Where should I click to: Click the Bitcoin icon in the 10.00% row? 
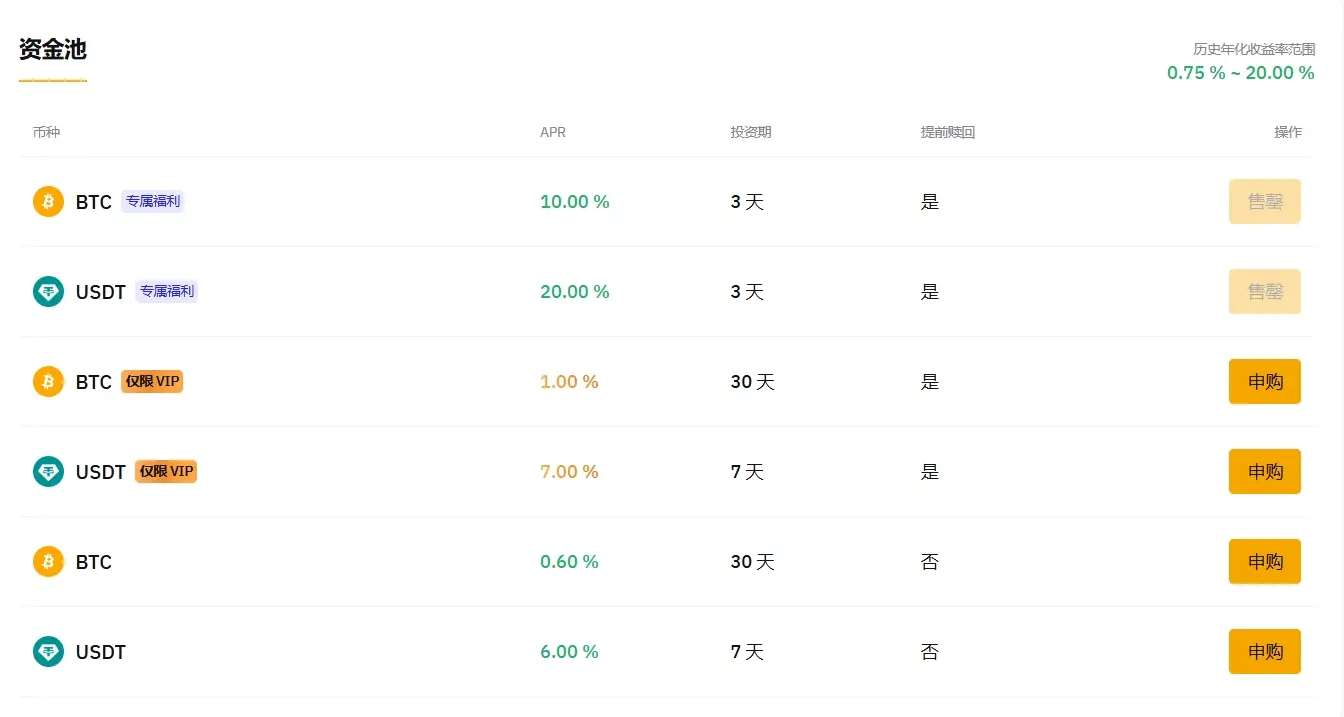pos(48,201)
